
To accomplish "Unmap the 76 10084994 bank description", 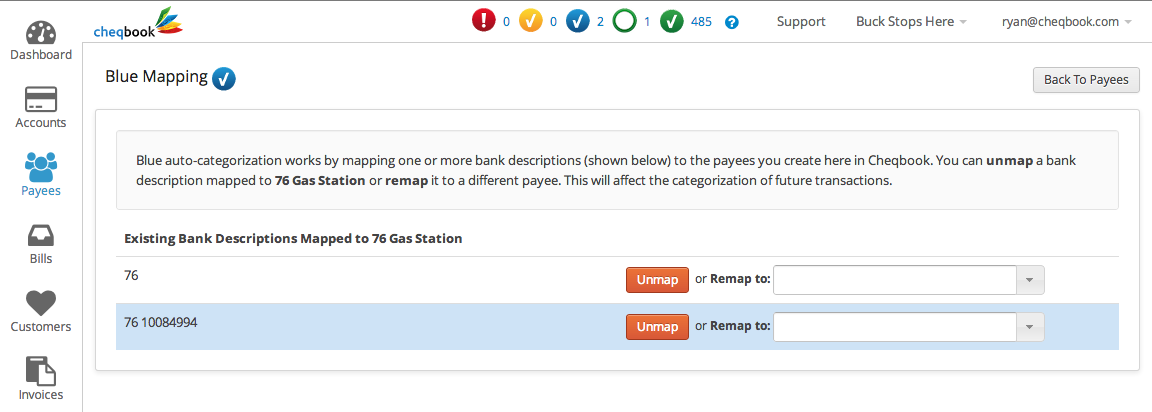I will tap(657, 327).
